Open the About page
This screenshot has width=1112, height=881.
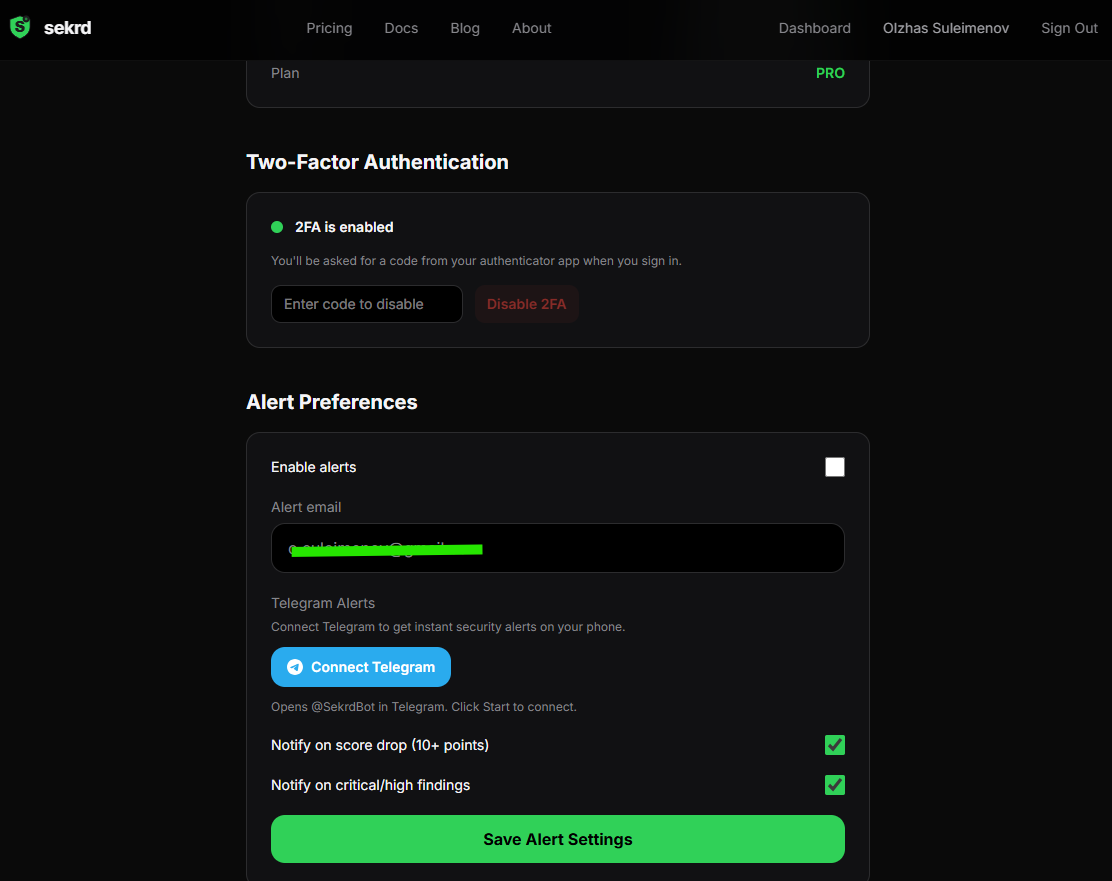coord(532,28)
